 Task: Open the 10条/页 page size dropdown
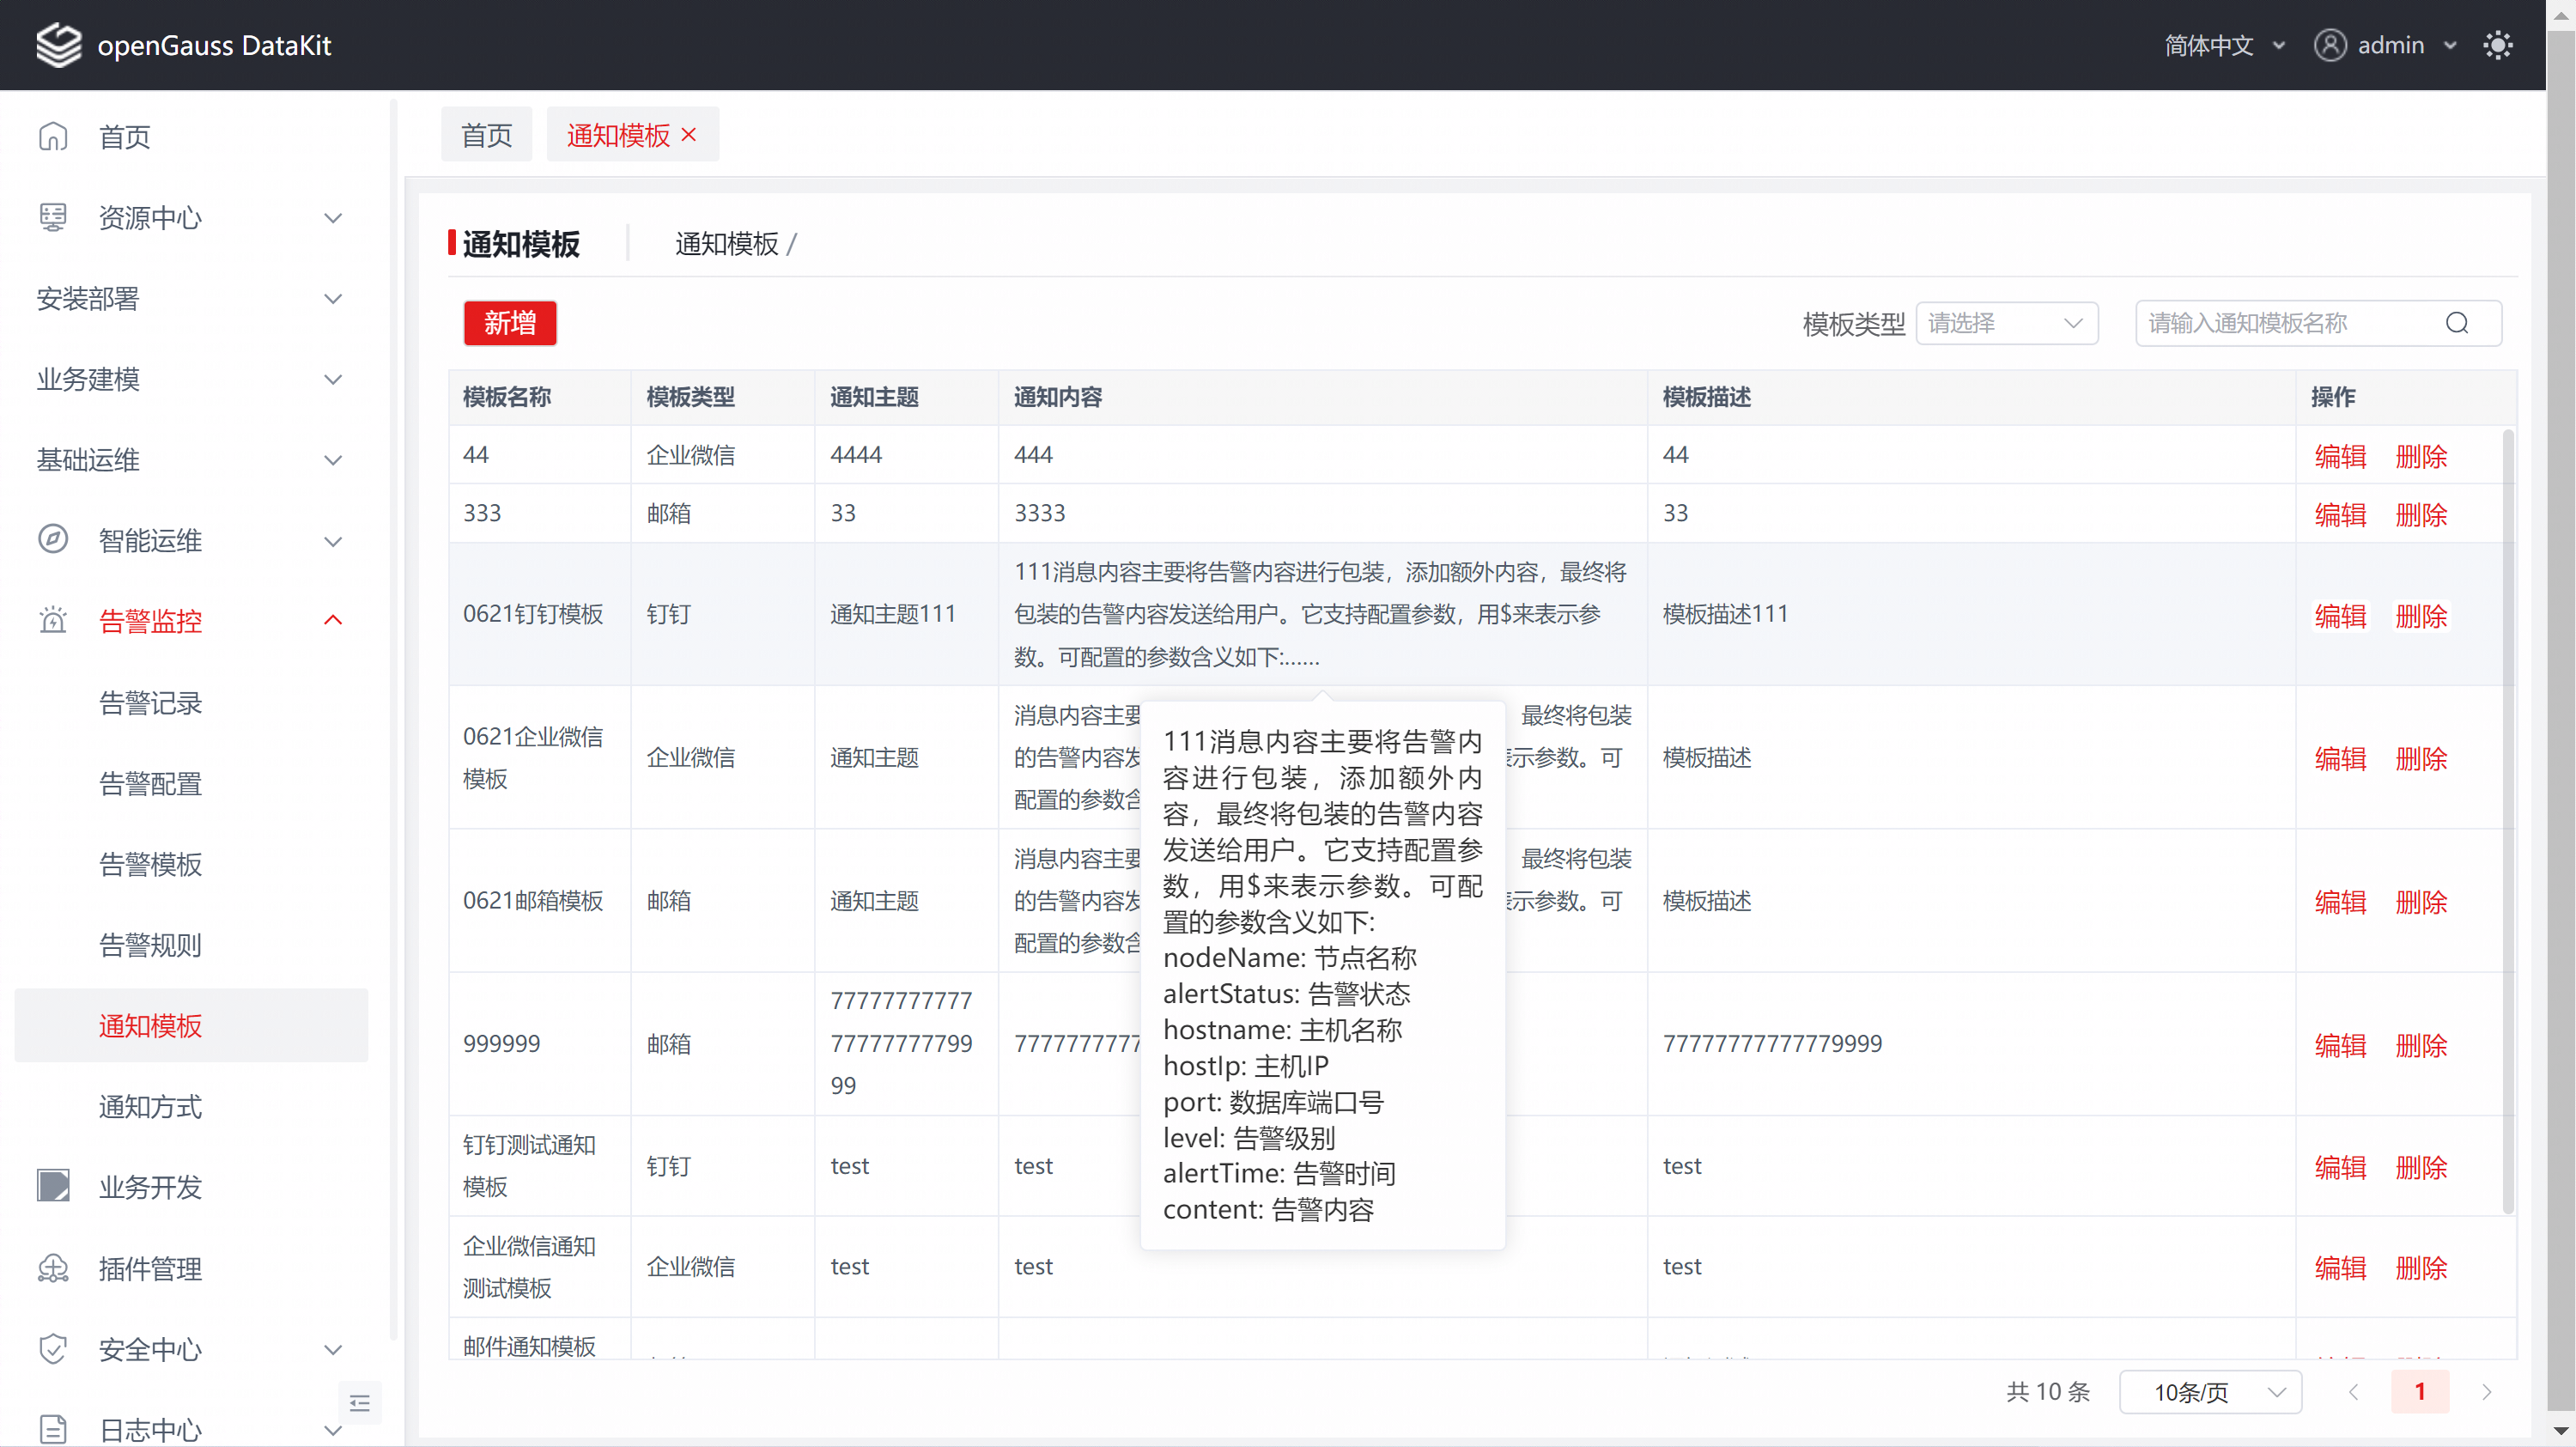tap(2210, 1392)
